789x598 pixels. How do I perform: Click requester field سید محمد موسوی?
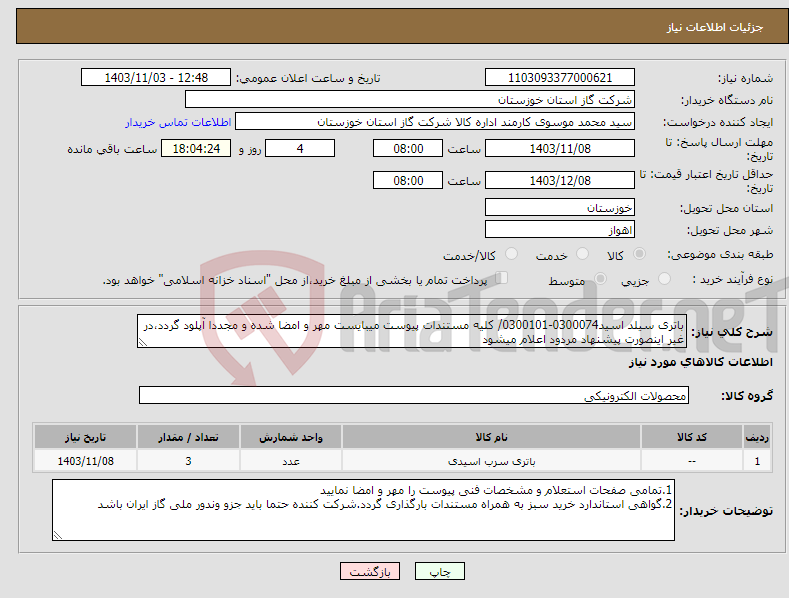click(x=435, y=122)
